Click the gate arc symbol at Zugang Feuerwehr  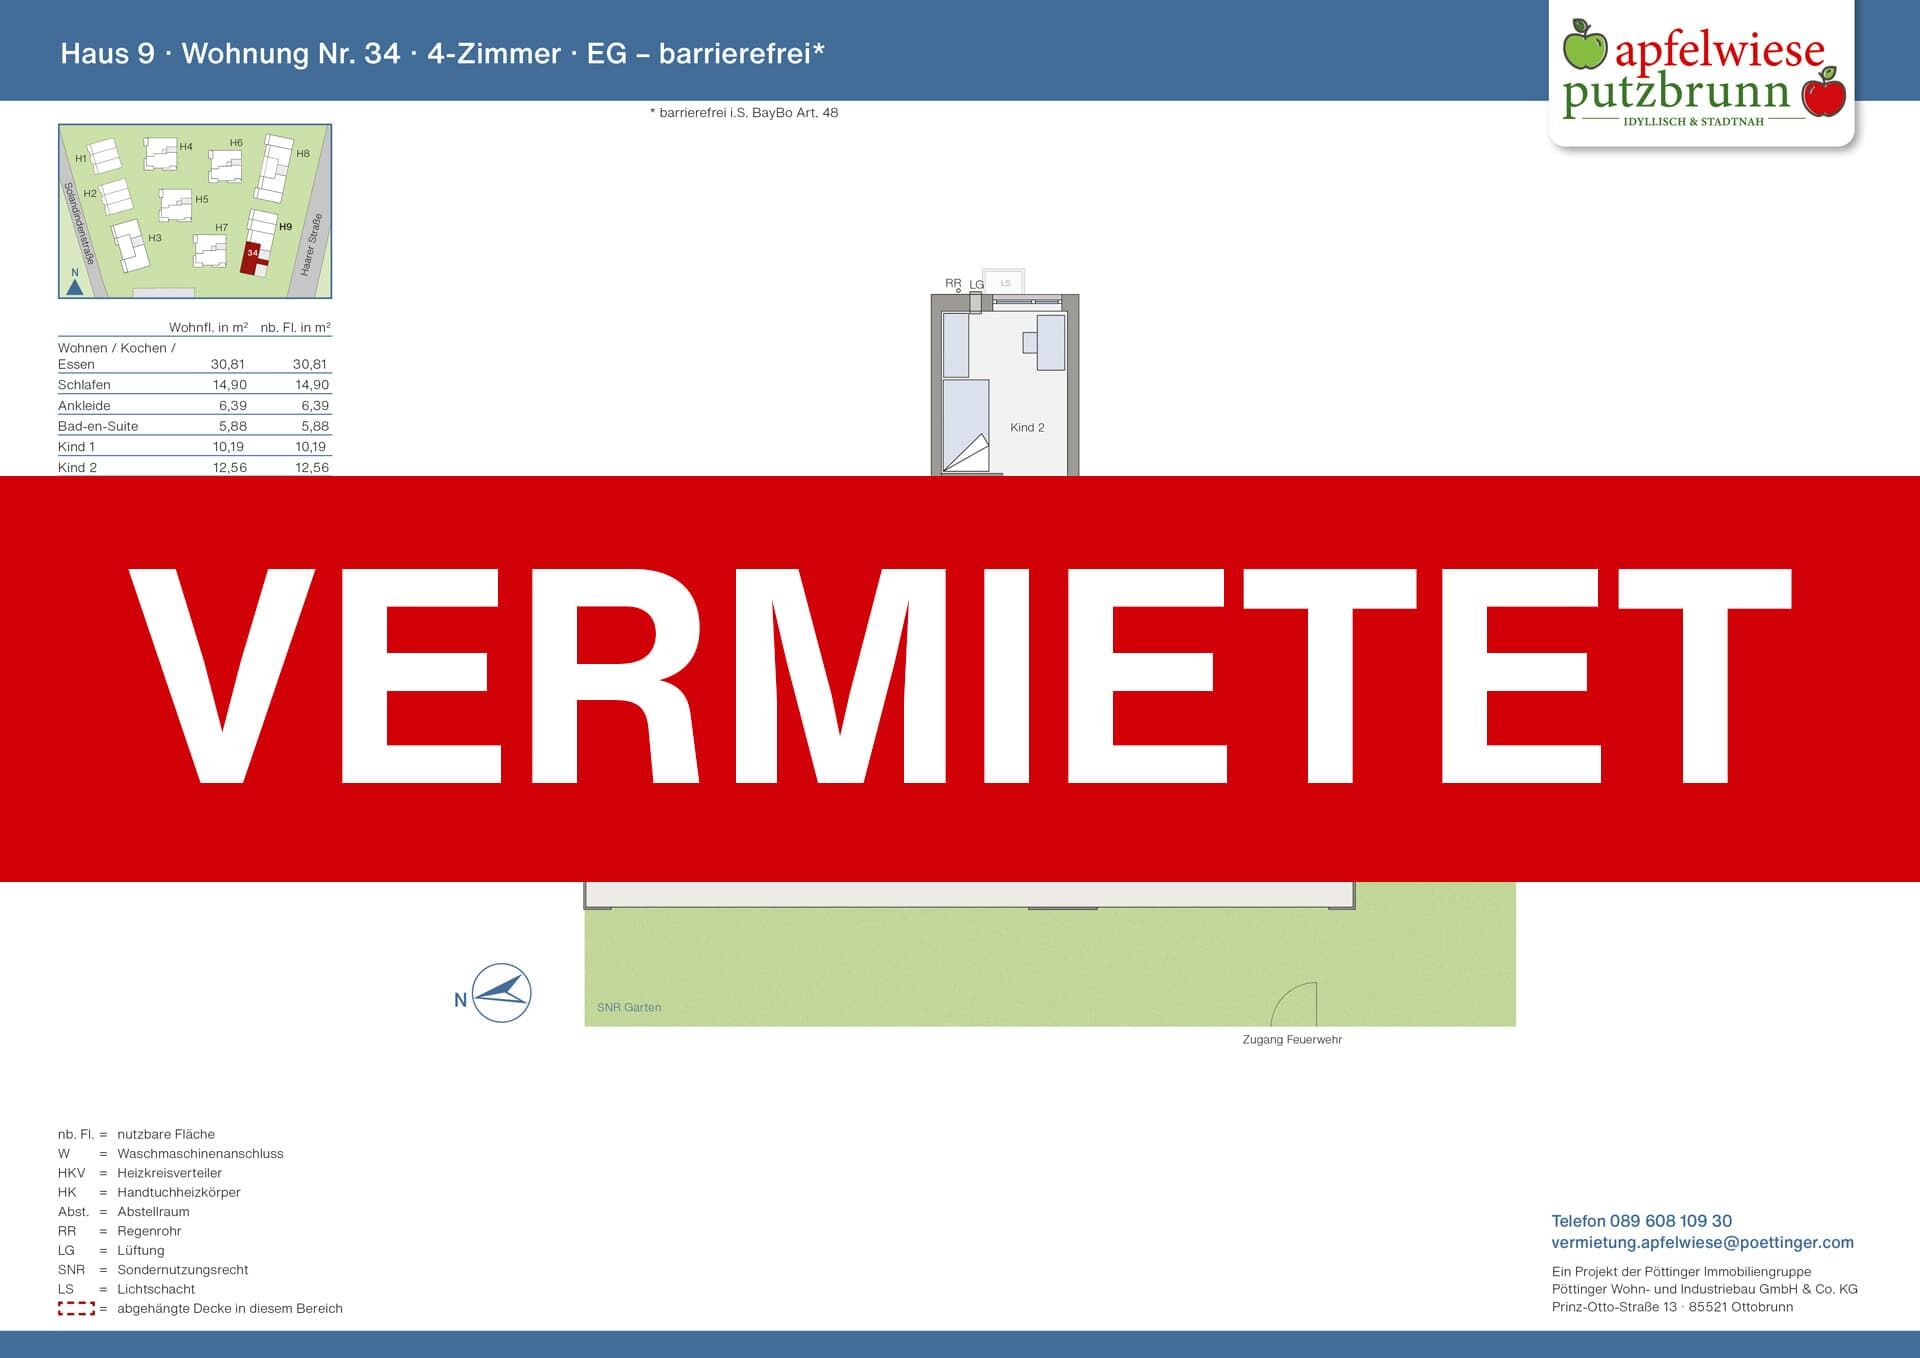pos(1296,1004)
